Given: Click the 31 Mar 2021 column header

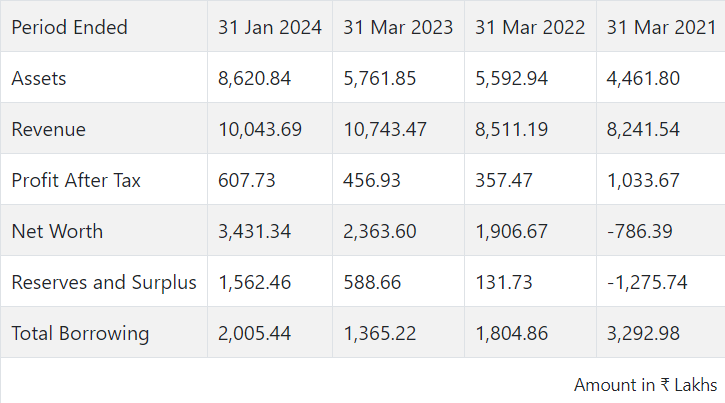Looking at the screenshot, I should pyautogui.click(x=660, y=27).
